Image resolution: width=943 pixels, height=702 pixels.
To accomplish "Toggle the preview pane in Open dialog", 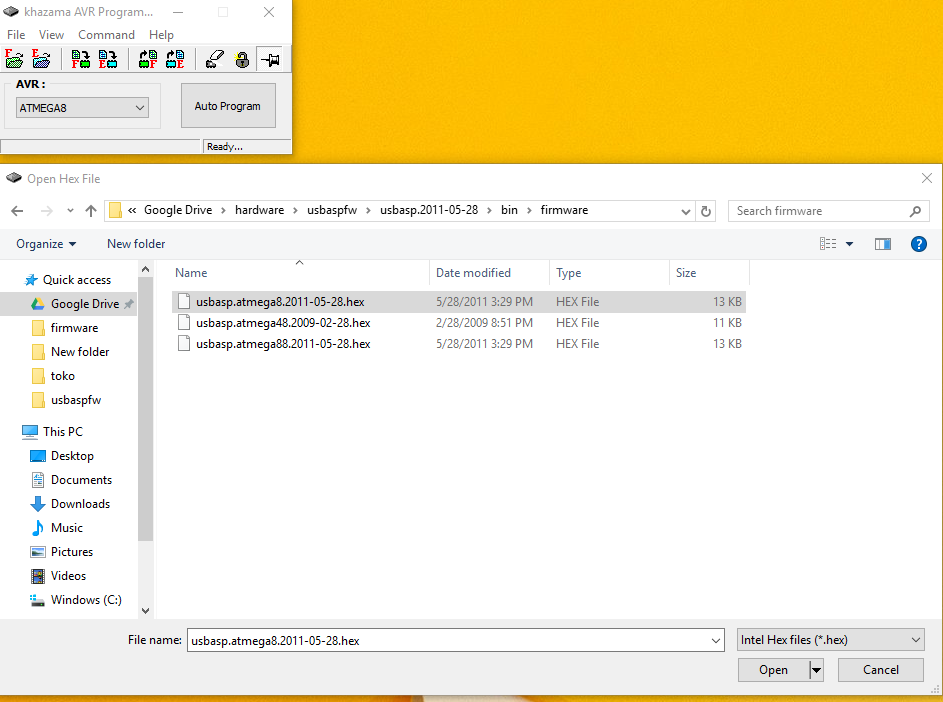I will [x=882, y=243].
